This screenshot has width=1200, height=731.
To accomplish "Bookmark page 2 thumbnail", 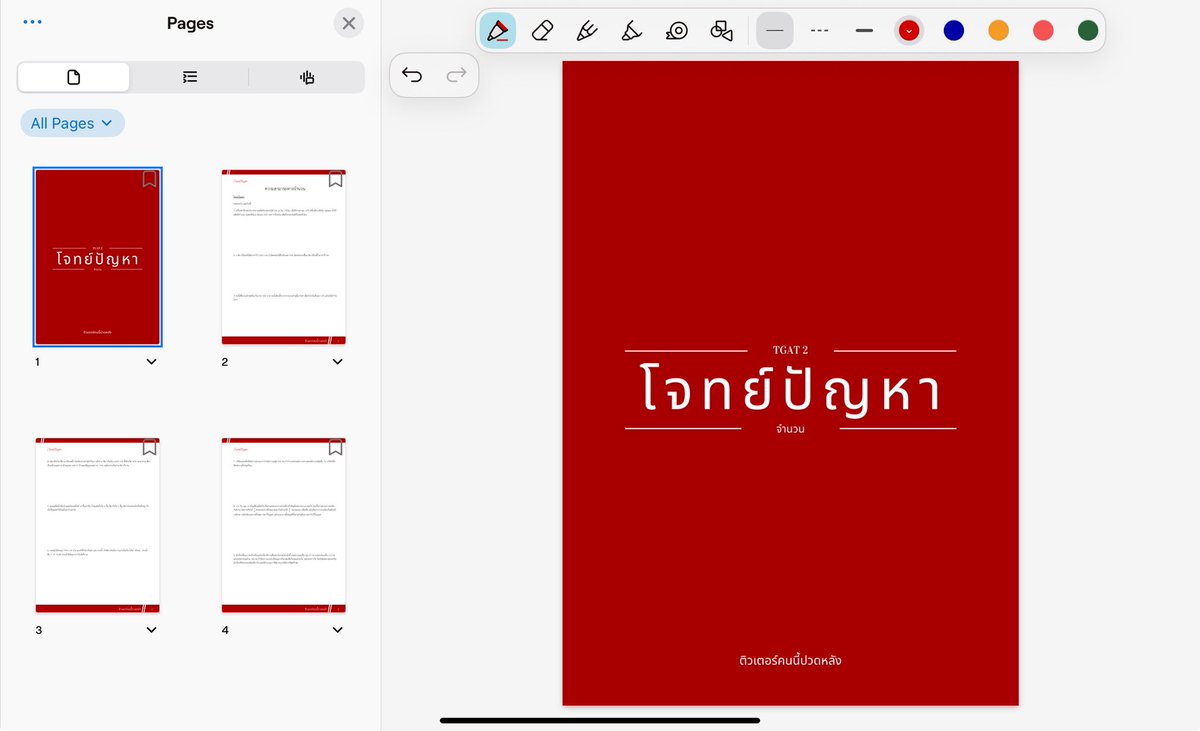I will coord(335,178).
